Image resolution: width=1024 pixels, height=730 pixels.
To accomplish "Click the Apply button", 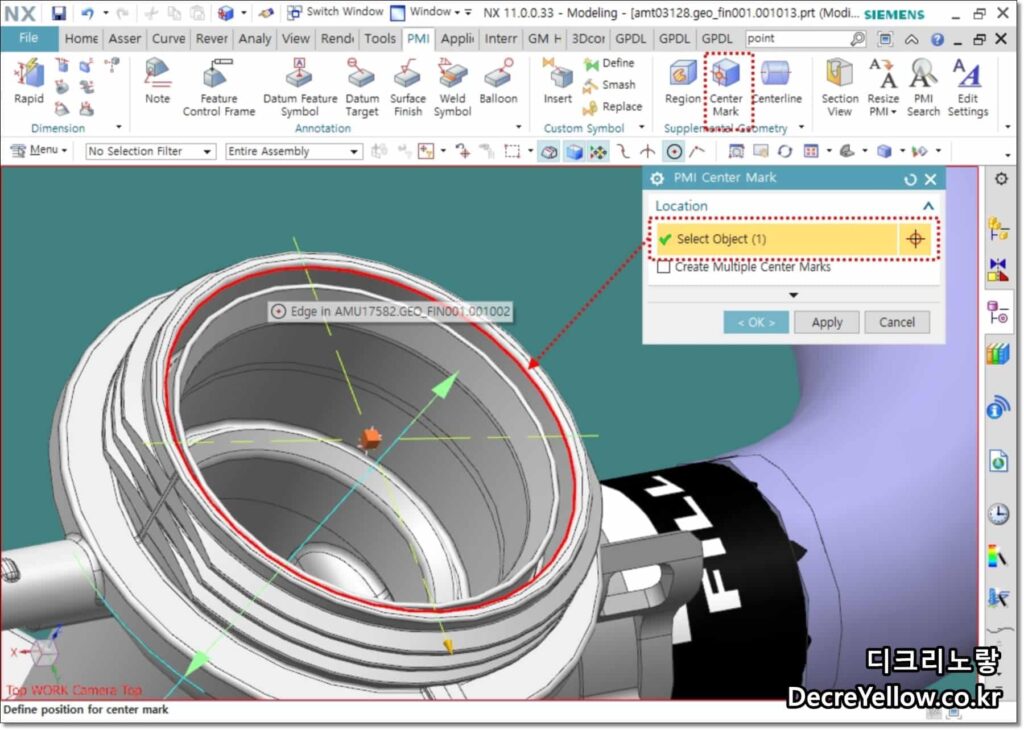I will (827, 322).
